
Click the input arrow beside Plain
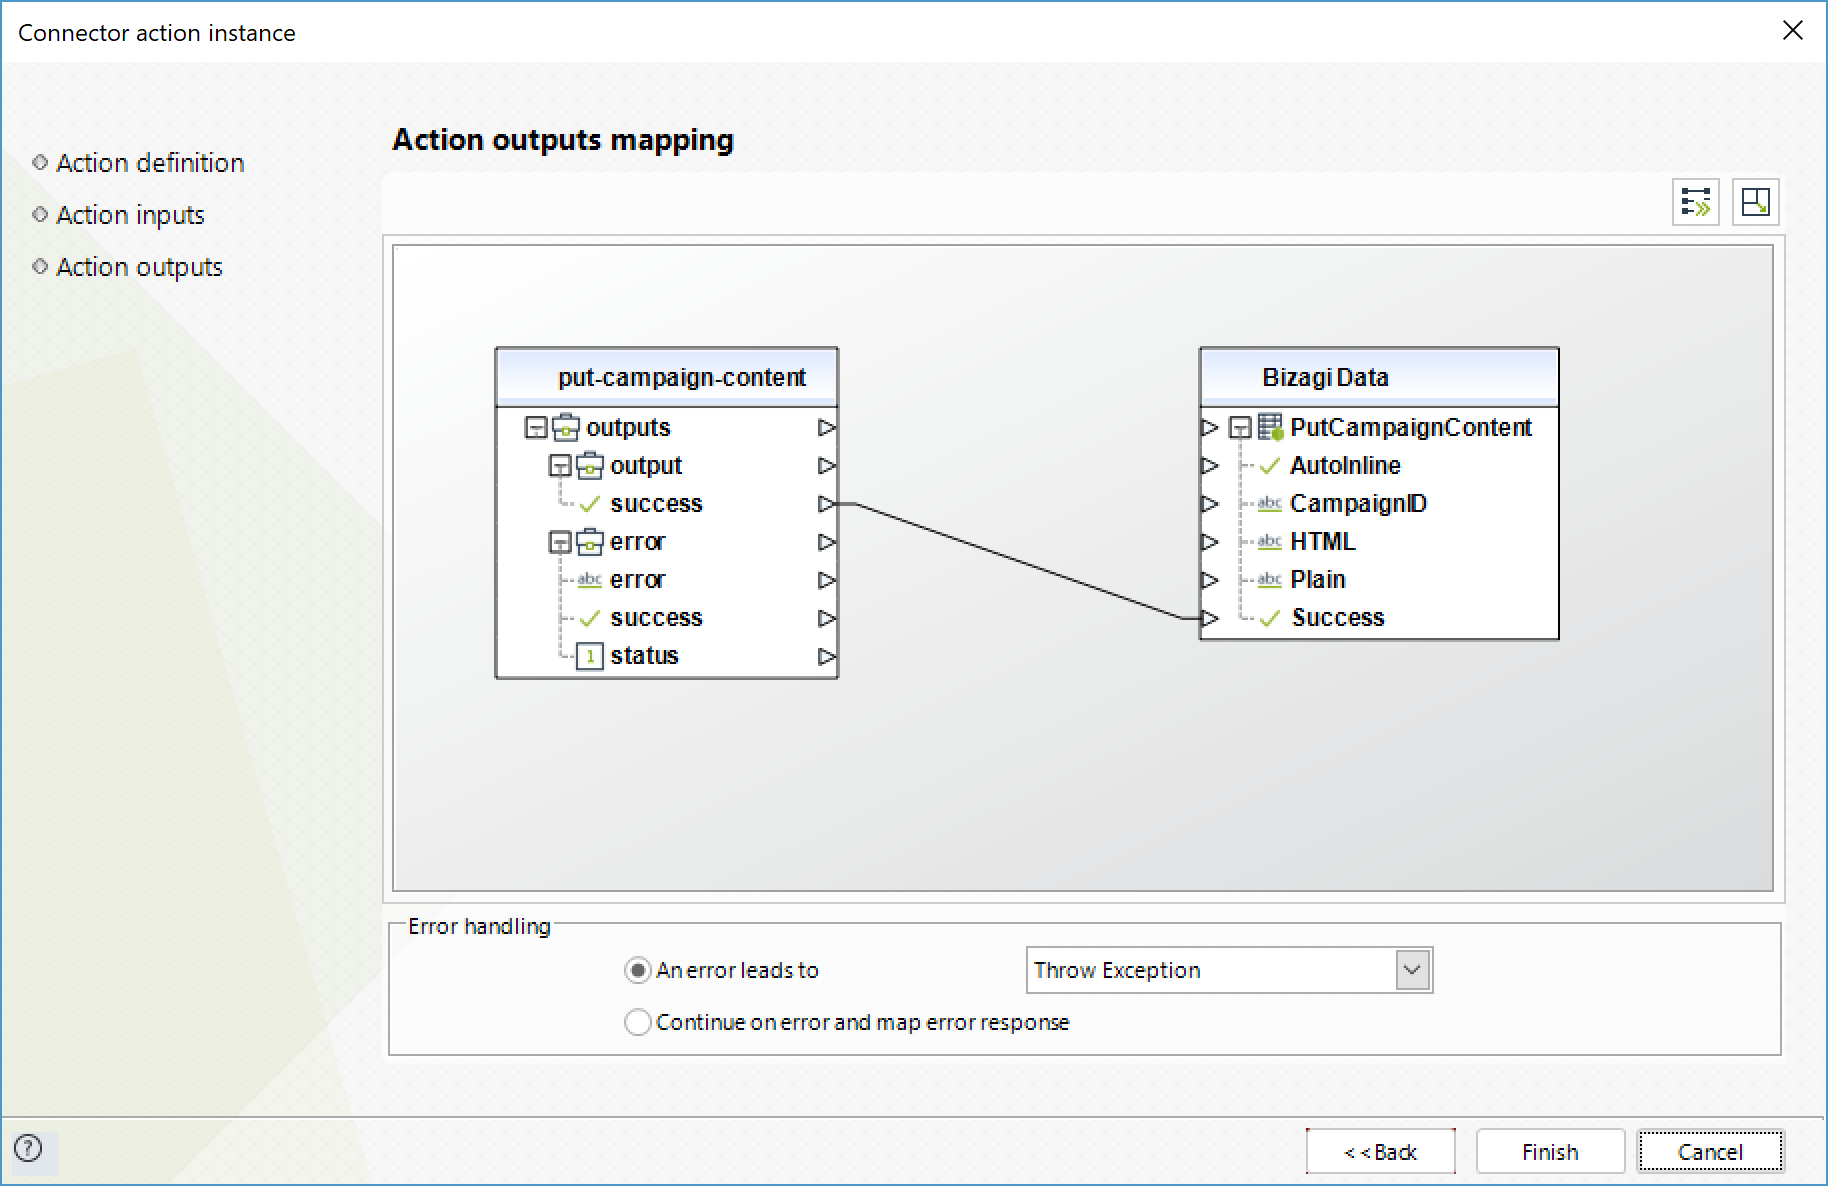click(1210, 579)
